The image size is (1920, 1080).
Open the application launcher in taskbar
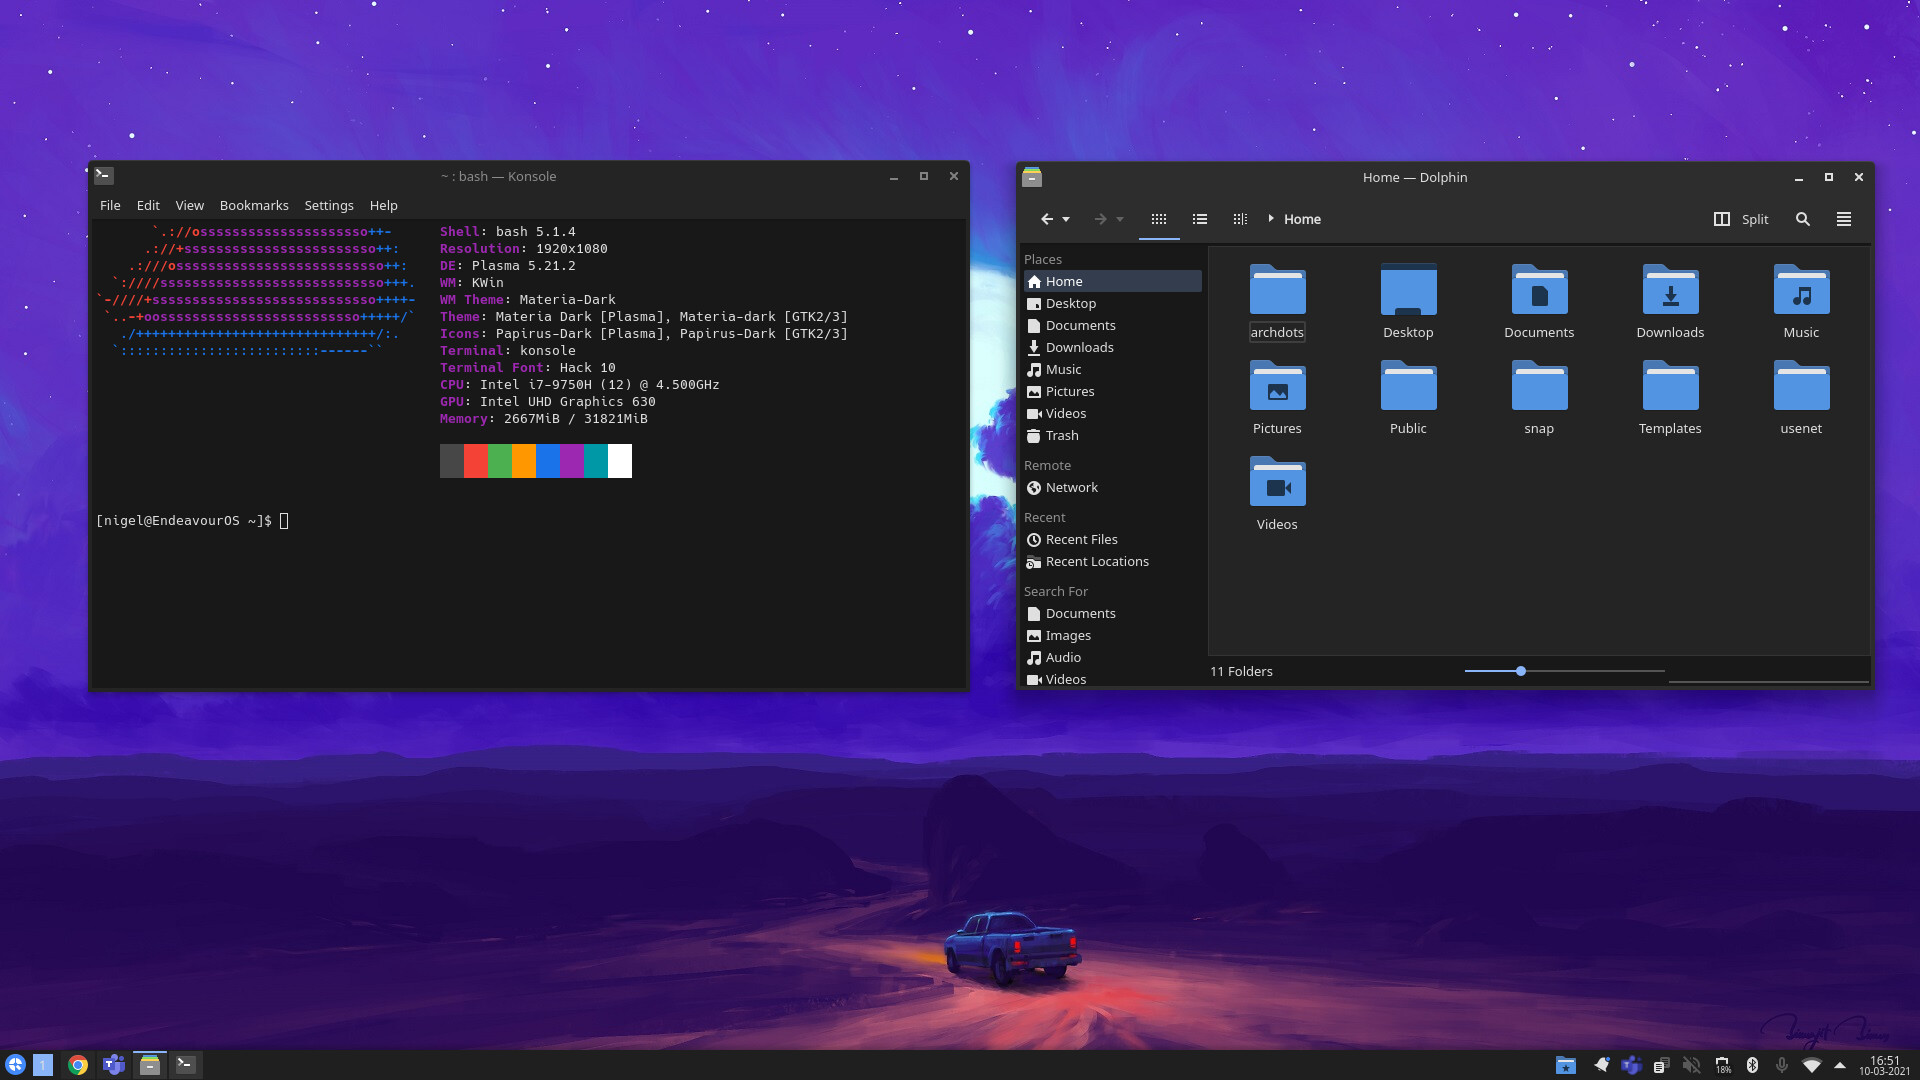tap(15, 1065)
